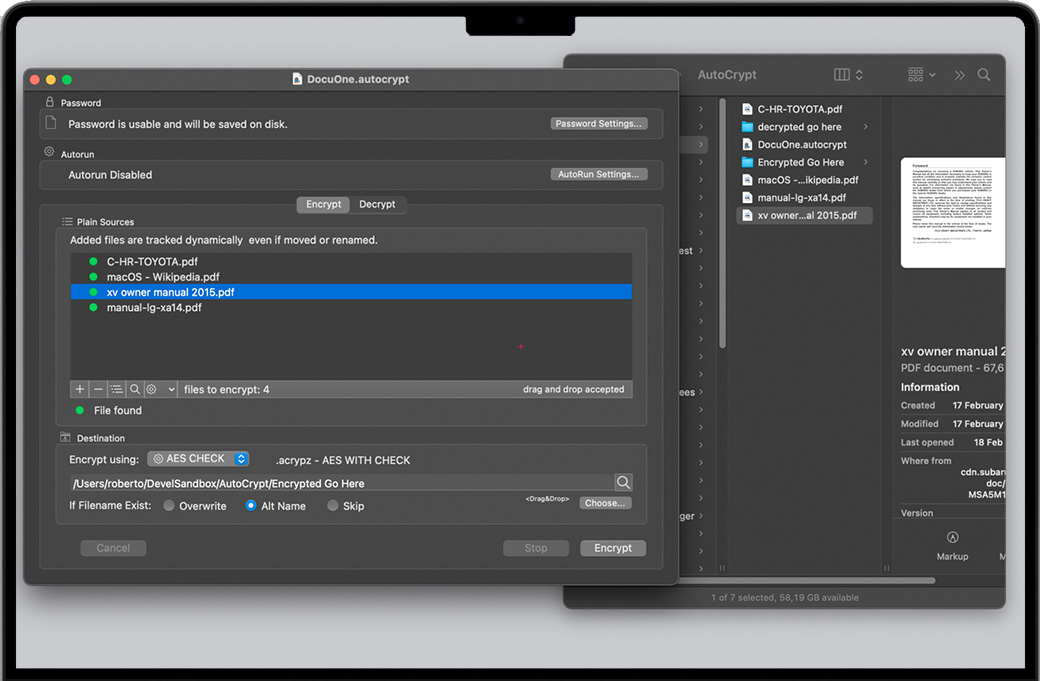Open the gear action dropdown in sources toolbar
The image size is (1040, 681).
tap(160, 389)
